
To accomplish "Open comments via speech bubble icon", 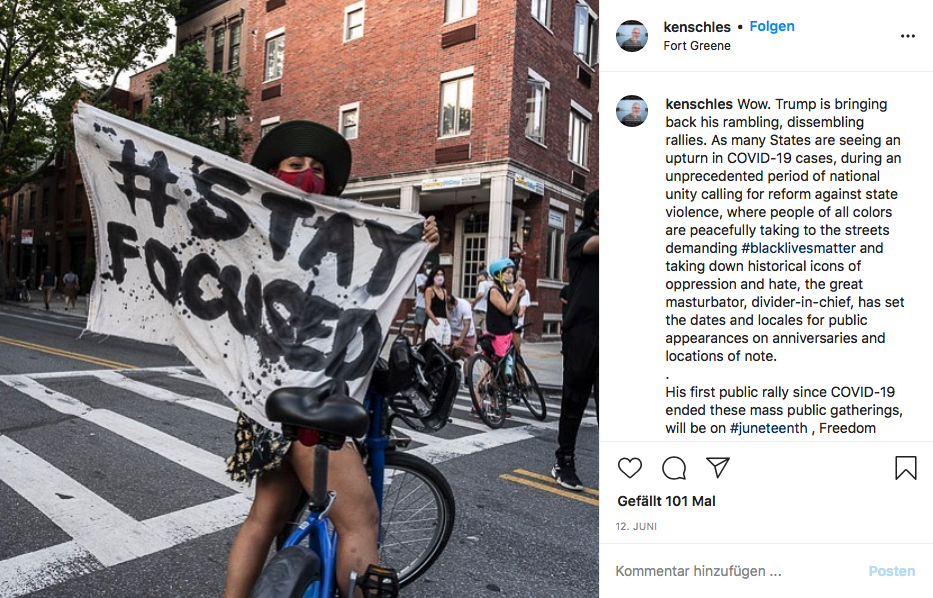I will pyautogui.click(x=674, y=468).
